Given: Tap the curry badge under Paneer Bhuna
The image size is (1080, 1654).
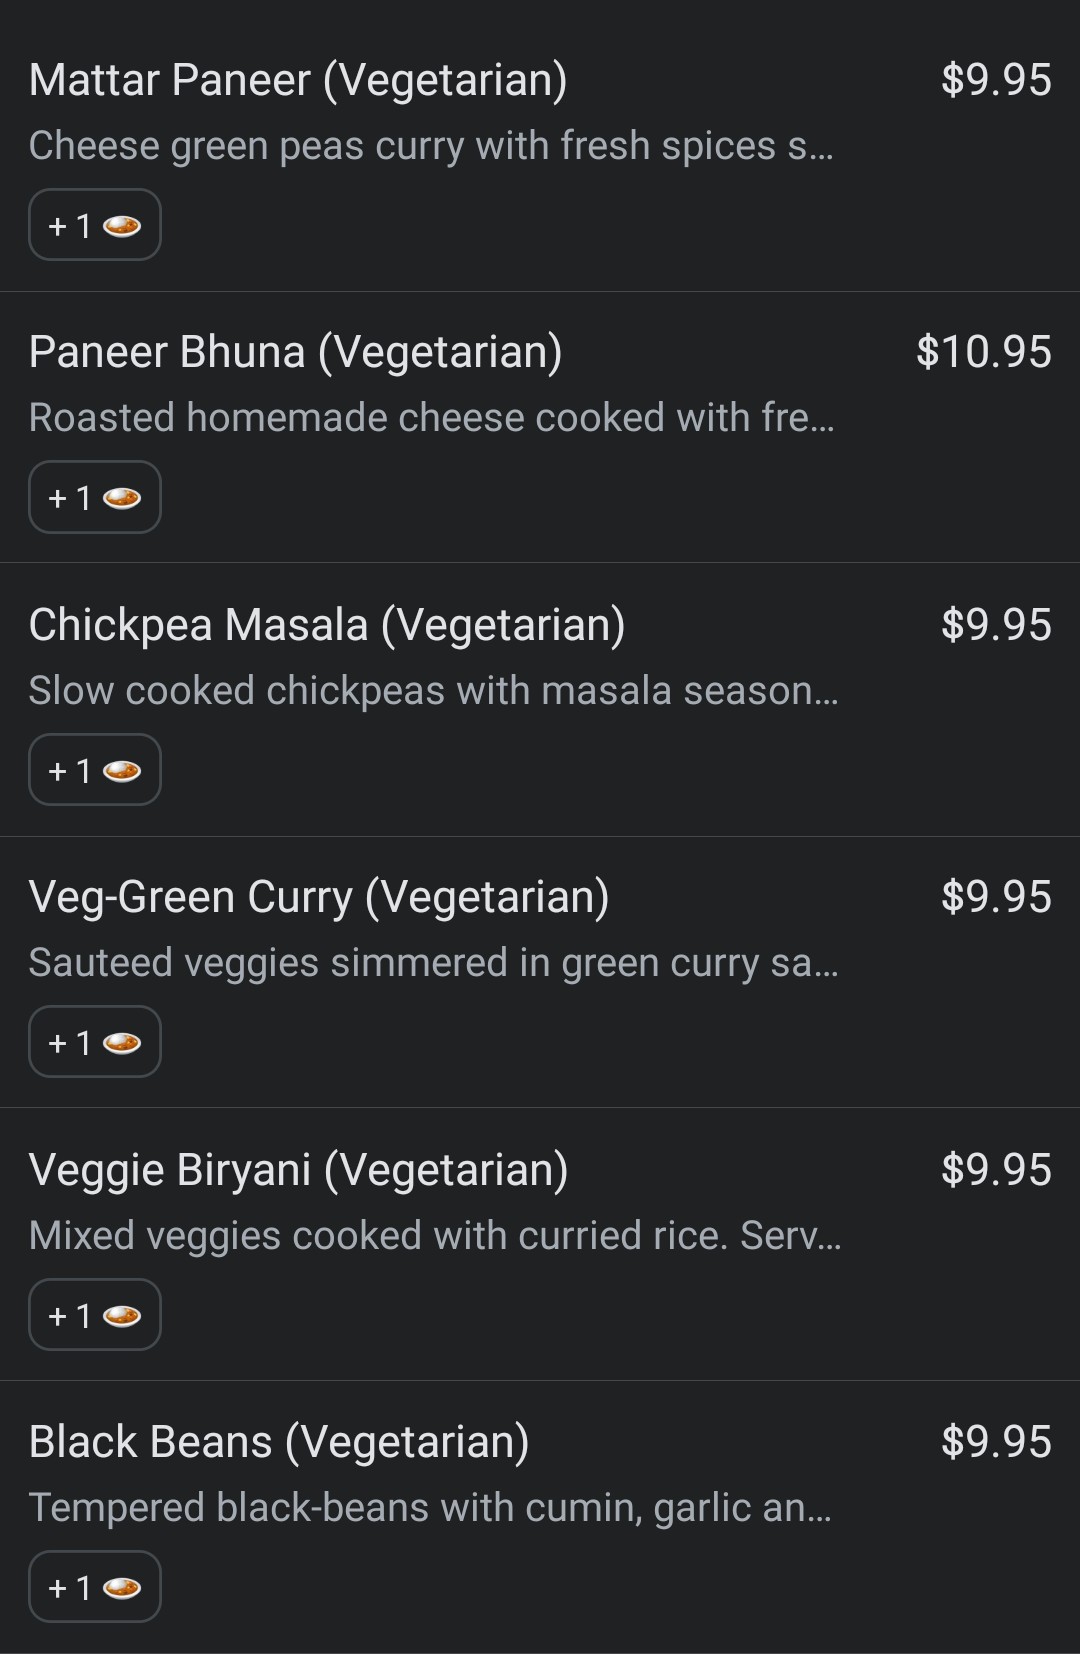Looking at the screenshot, I should pos(95,497).
